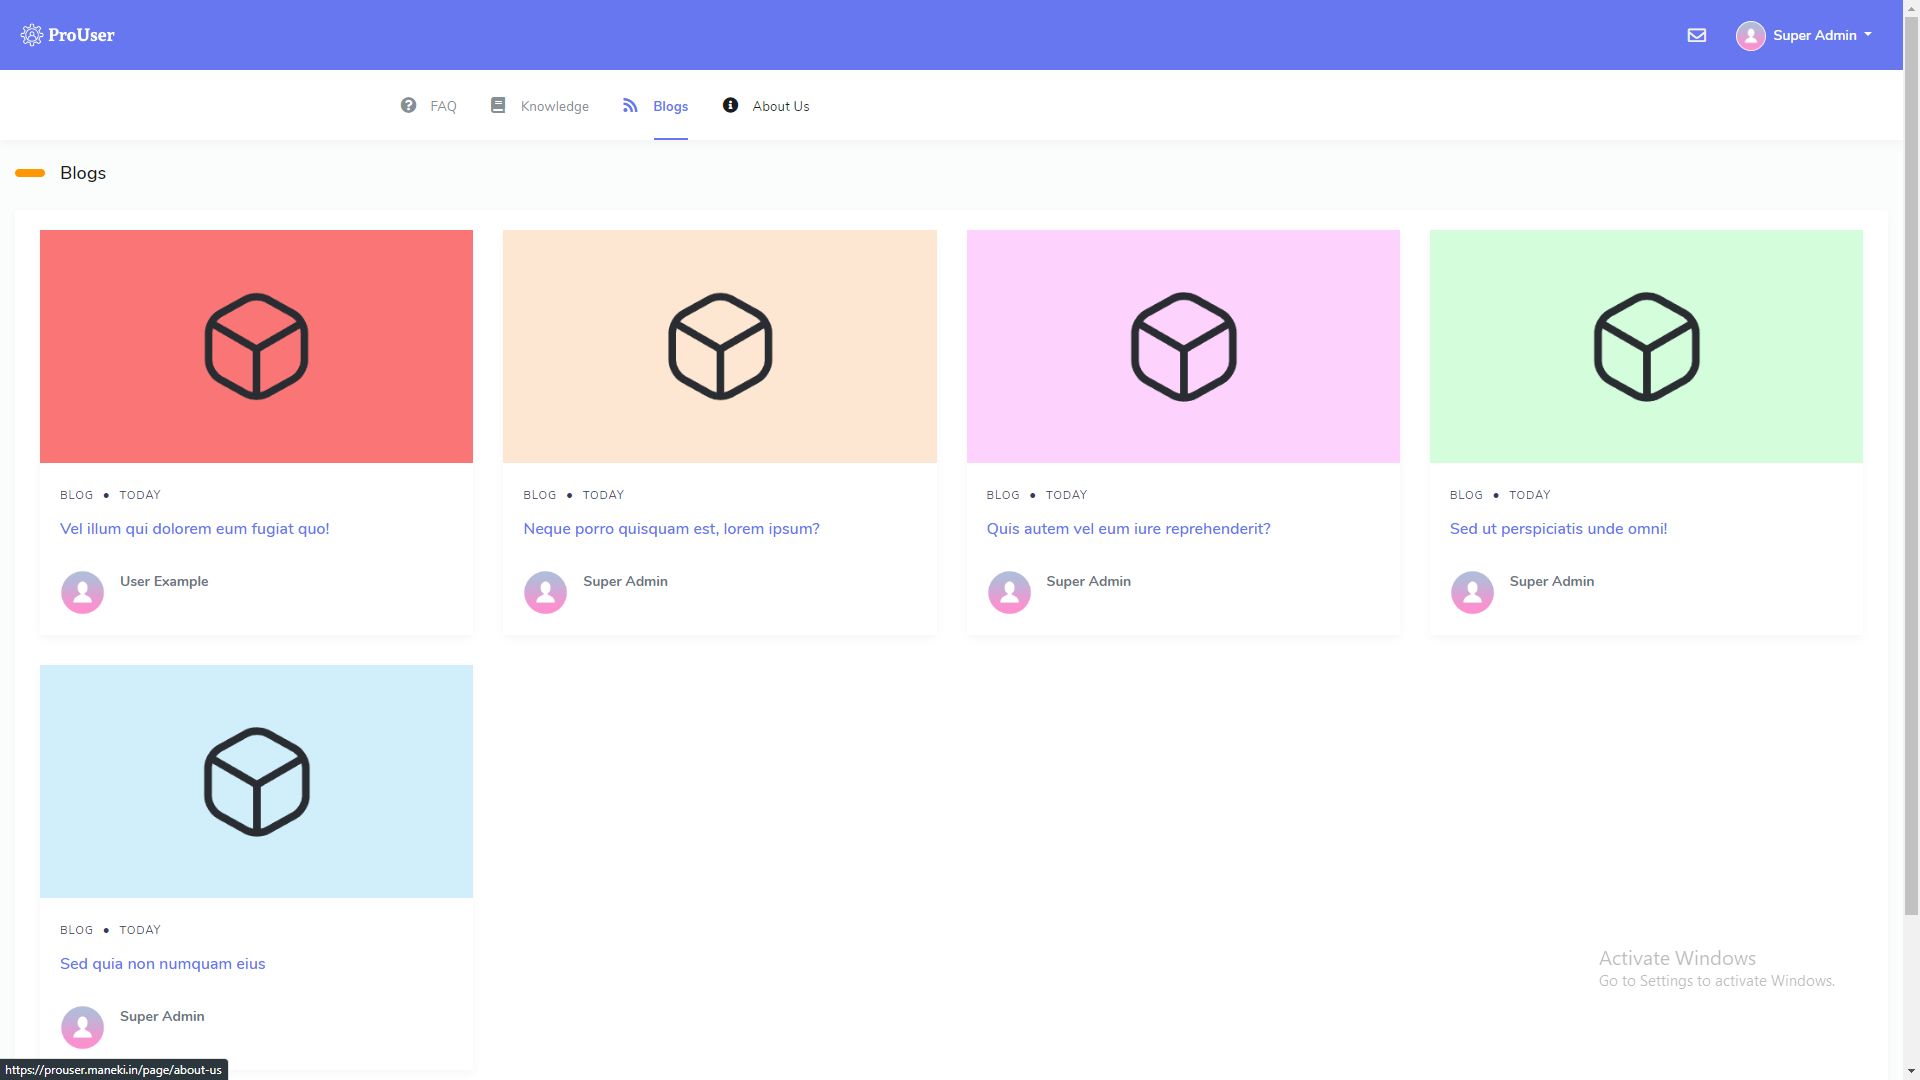The image size is (1920, 1080).
Task: Click the vertical page scrollbar
Action: pyautogui.click(x=1911, y=500)
